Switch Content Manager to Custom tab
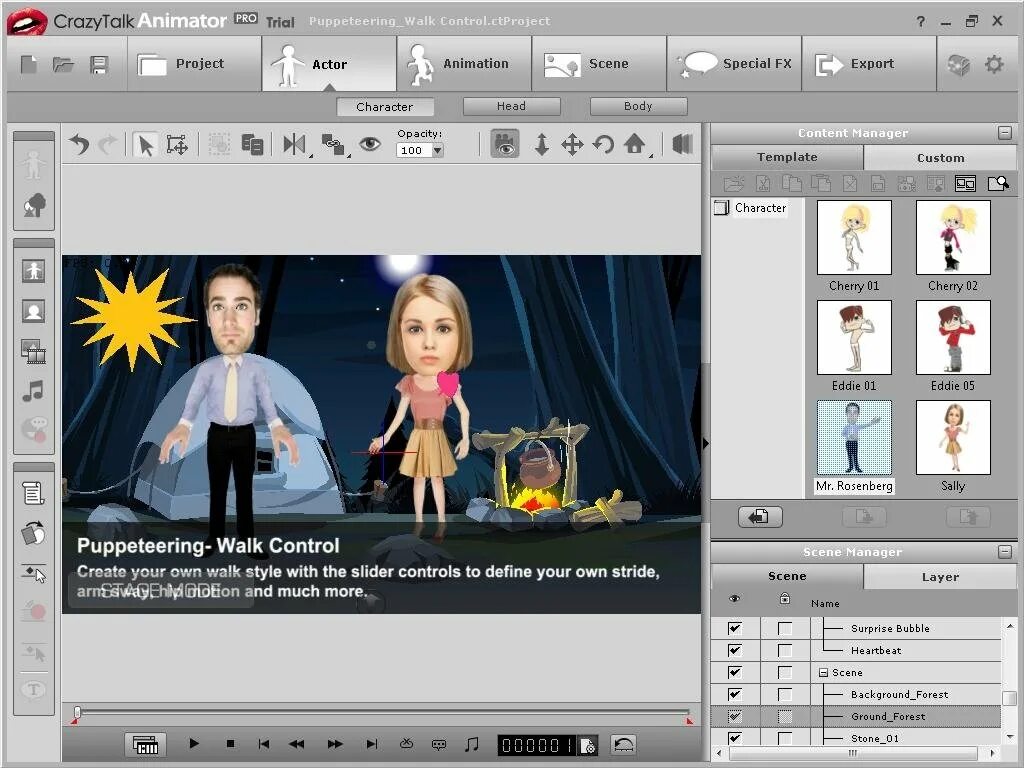Image resolution: width=1024 pixels, height=768 pixels. [940, 157]
